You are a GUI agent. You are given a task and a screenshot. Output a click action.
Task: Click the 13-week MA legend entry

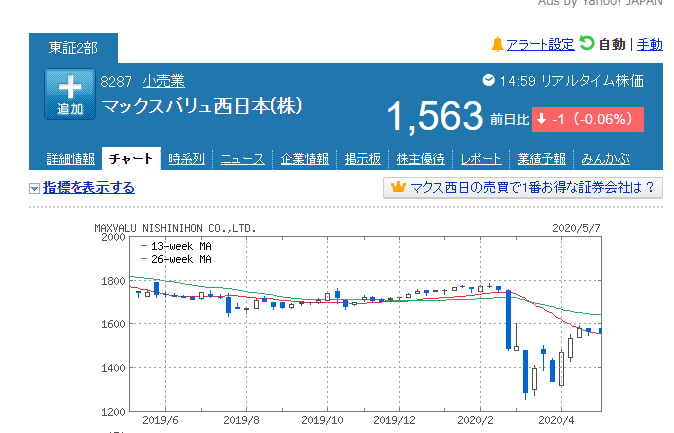(177, 246)
